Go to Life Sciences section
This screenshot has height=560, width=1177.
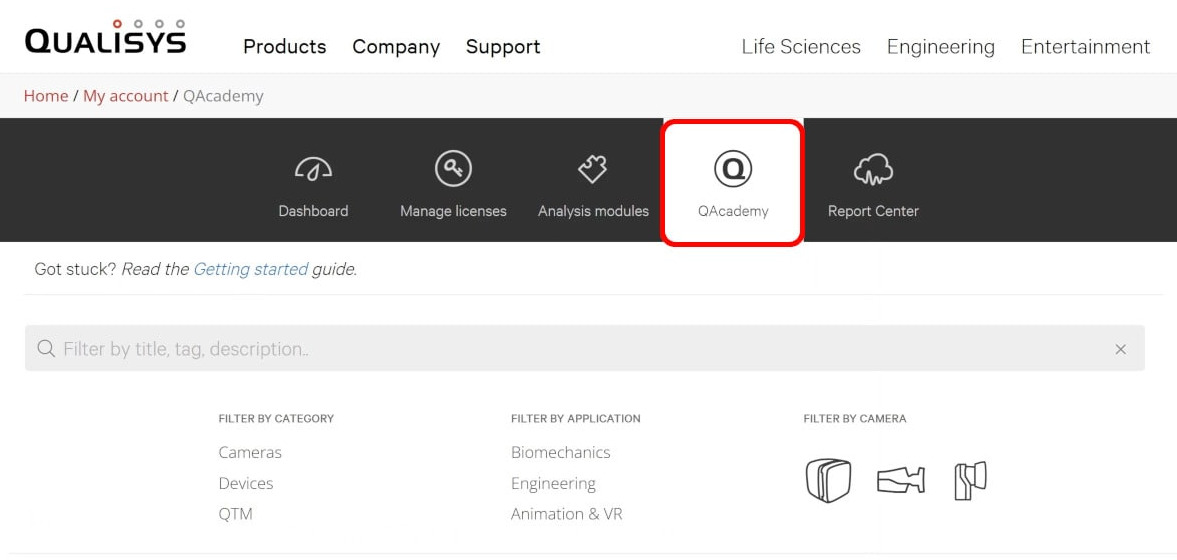pyautogui.click(x=801, y=47)
